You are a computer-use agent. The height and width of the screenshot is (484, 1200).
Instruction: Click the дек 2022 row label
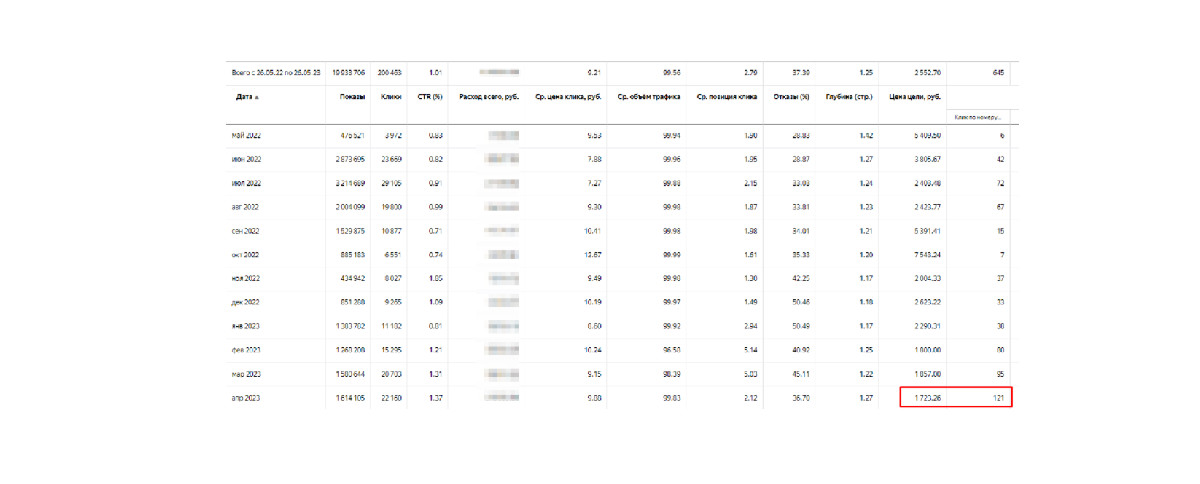coord(247,301)
